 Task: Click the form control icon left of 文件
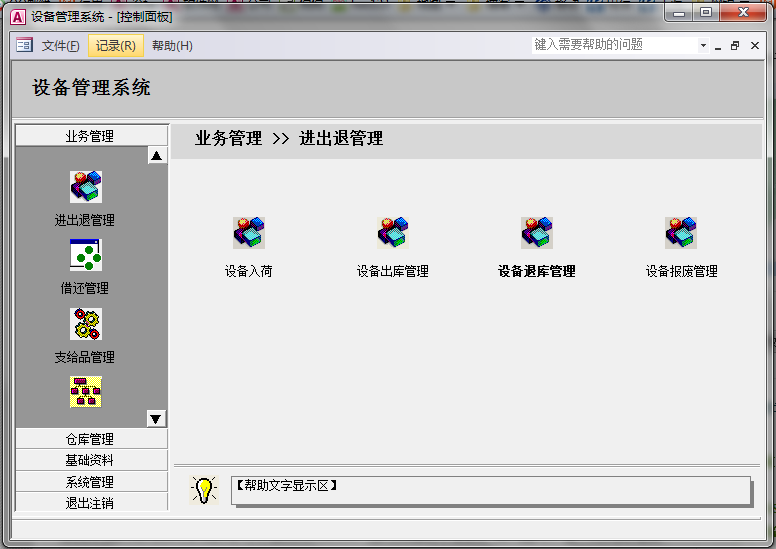(24, 46)
